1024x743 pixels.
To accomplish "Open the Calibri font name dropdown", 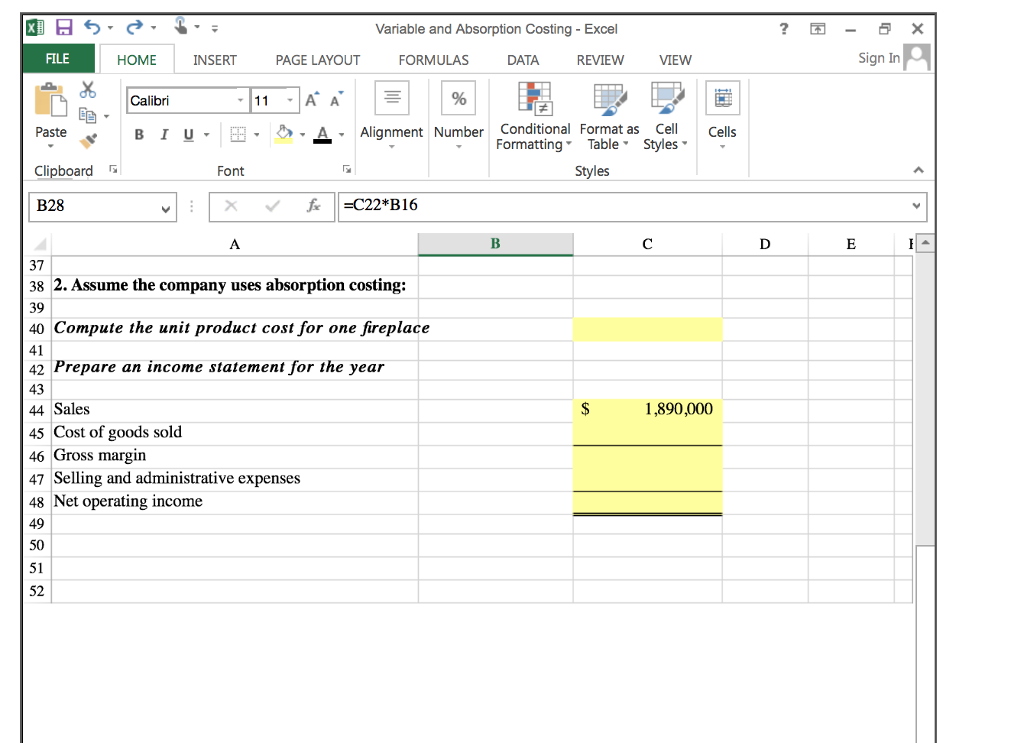I will click(240, 100).
